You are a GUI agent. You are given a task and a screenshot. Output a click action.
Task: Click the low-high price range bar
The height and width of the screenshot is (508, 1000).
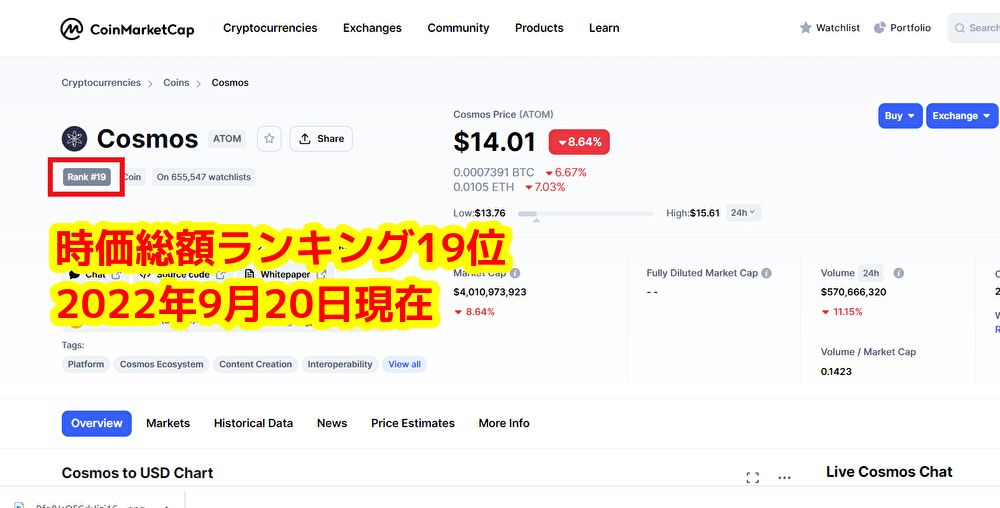click(585, 213)
